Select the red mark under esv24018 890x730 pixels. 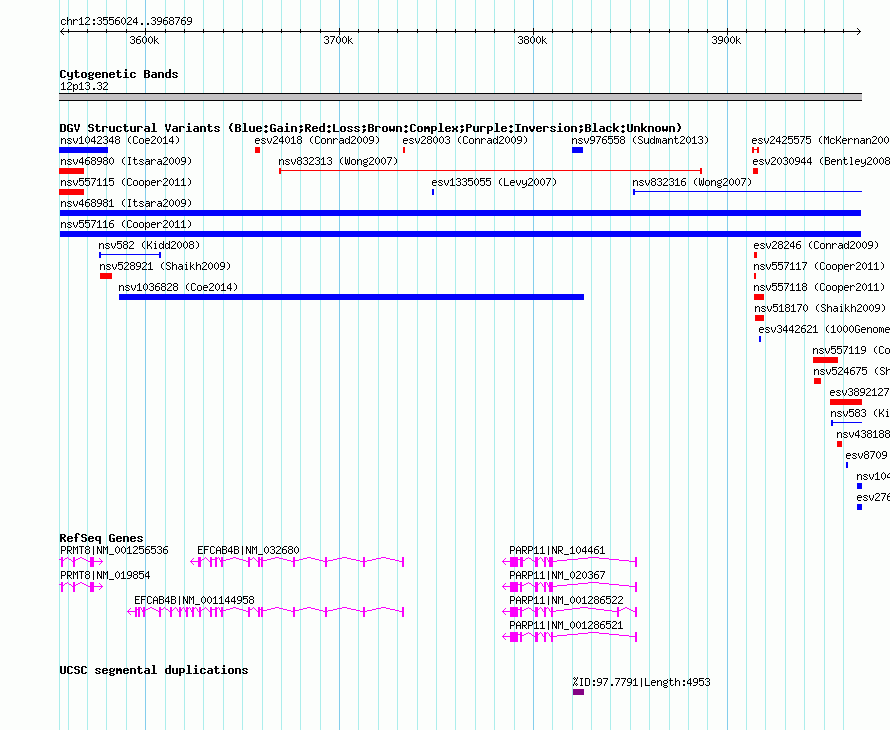(x=258, y=150)
